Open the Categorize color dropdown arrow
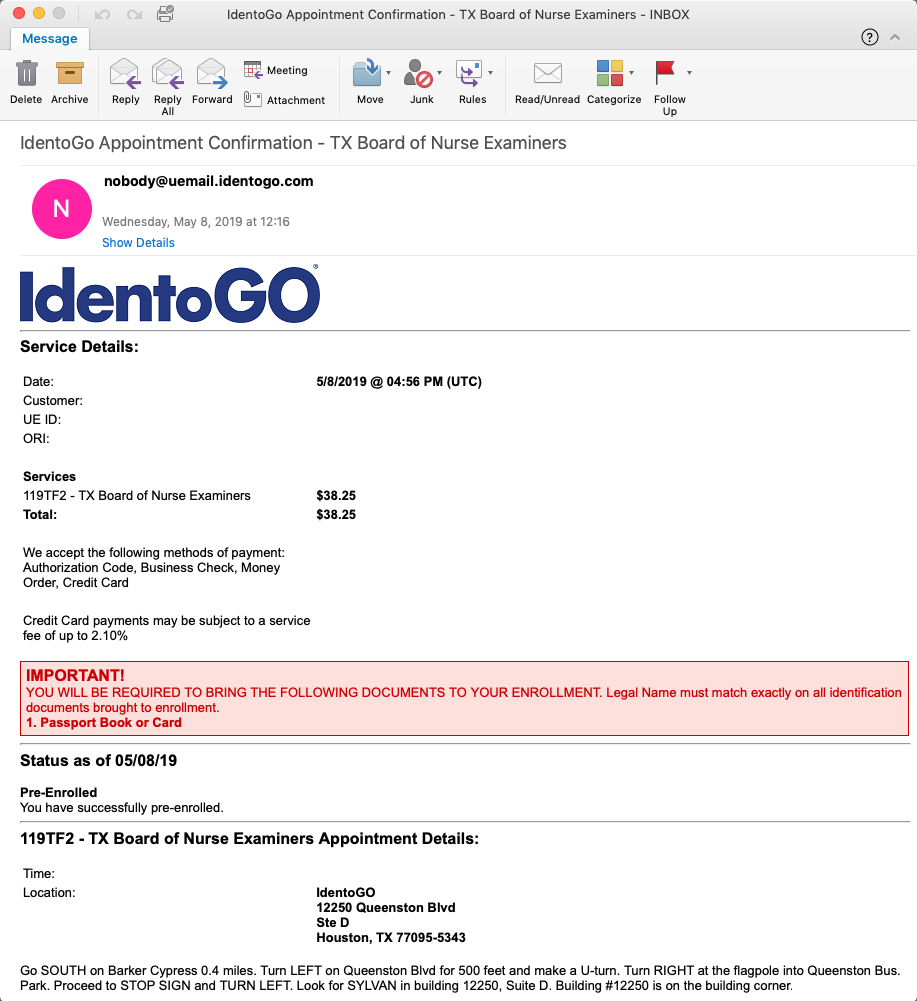 click(632, 73)
